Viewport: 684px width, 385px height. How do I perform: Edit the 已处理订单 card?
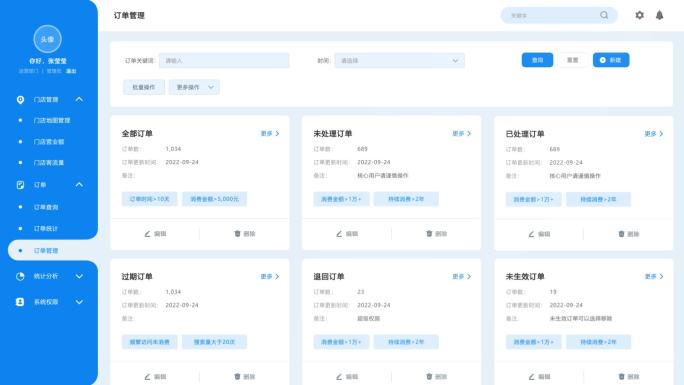(539, 234)
